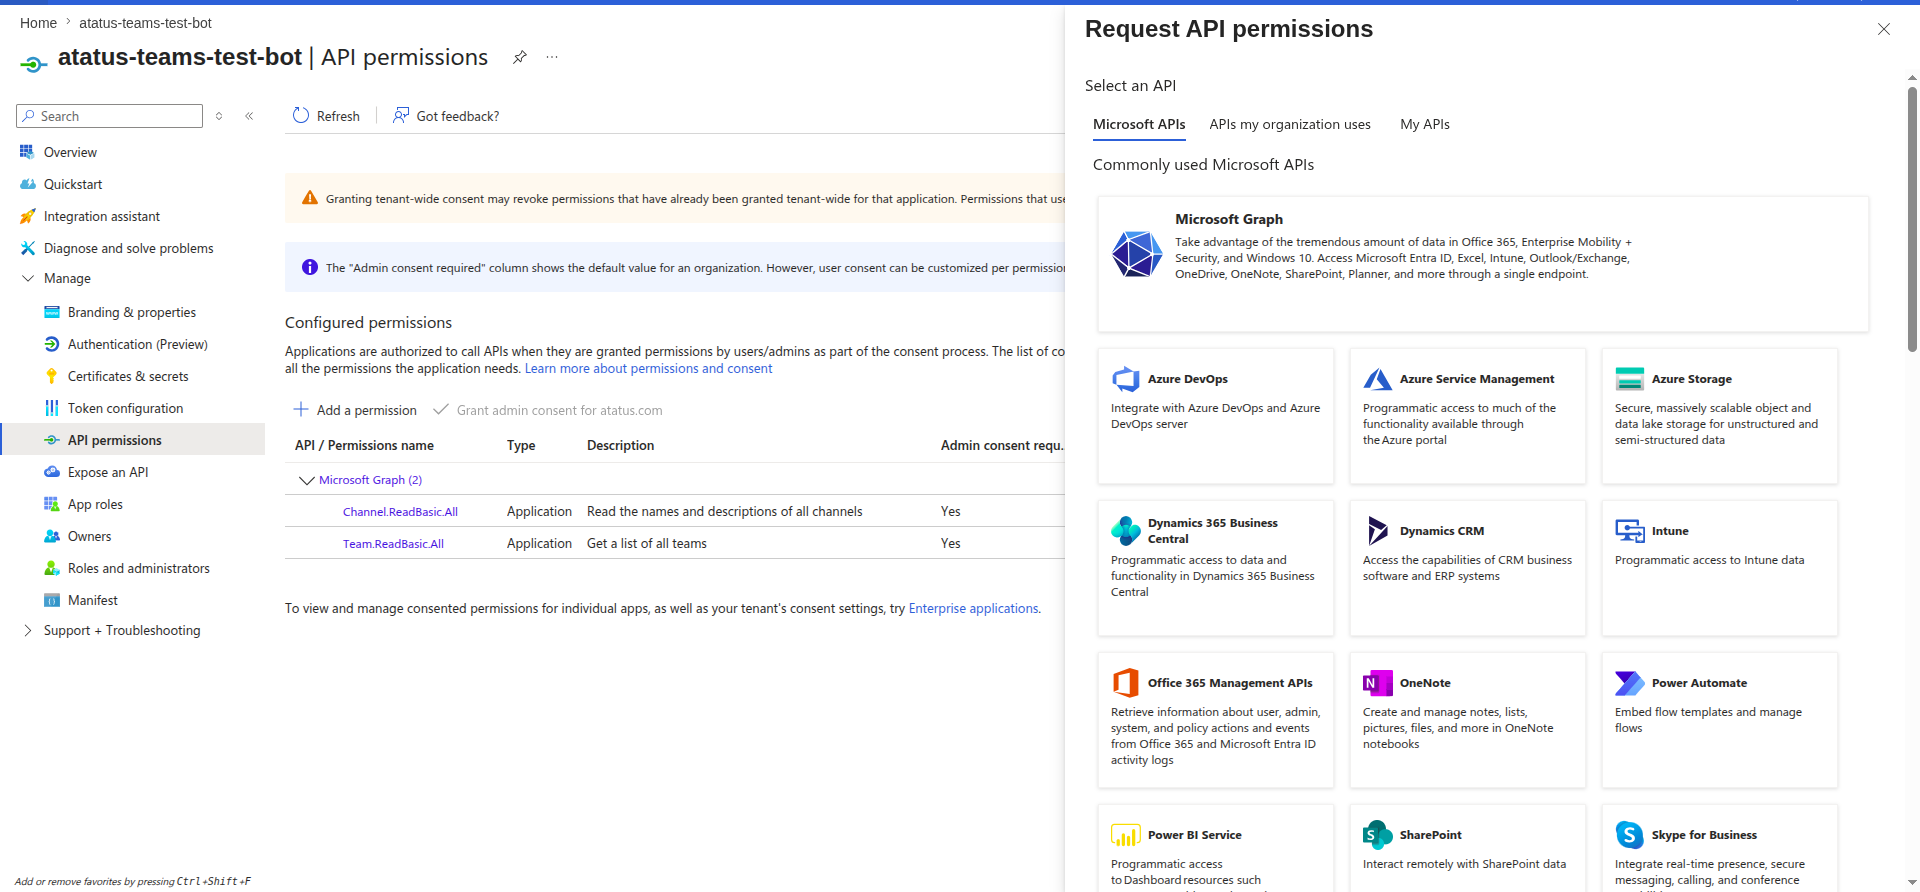Click the Certificates & secrets key icon
Screen dimensions: 1920x892
[x=52, y=376]
